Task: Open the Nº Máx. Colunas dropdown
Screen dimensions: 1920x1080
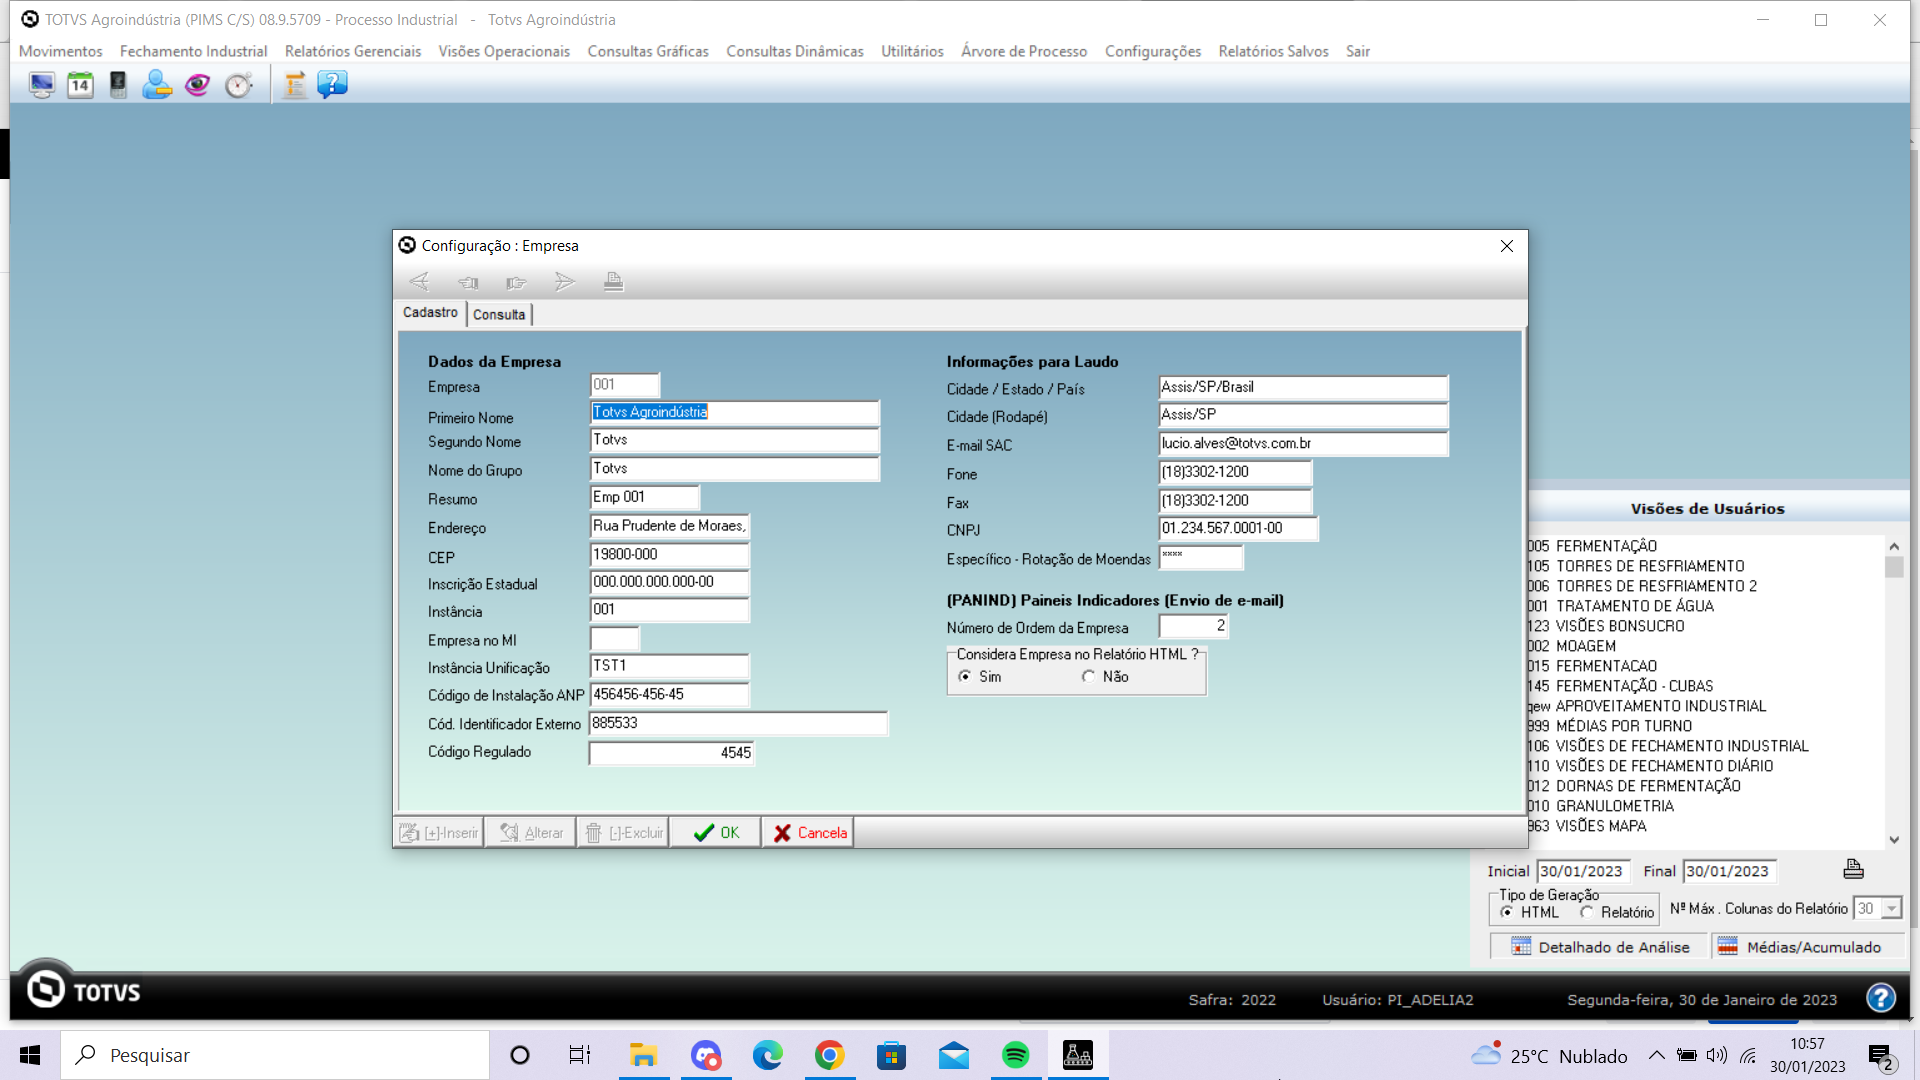Action: point(1891,908)
